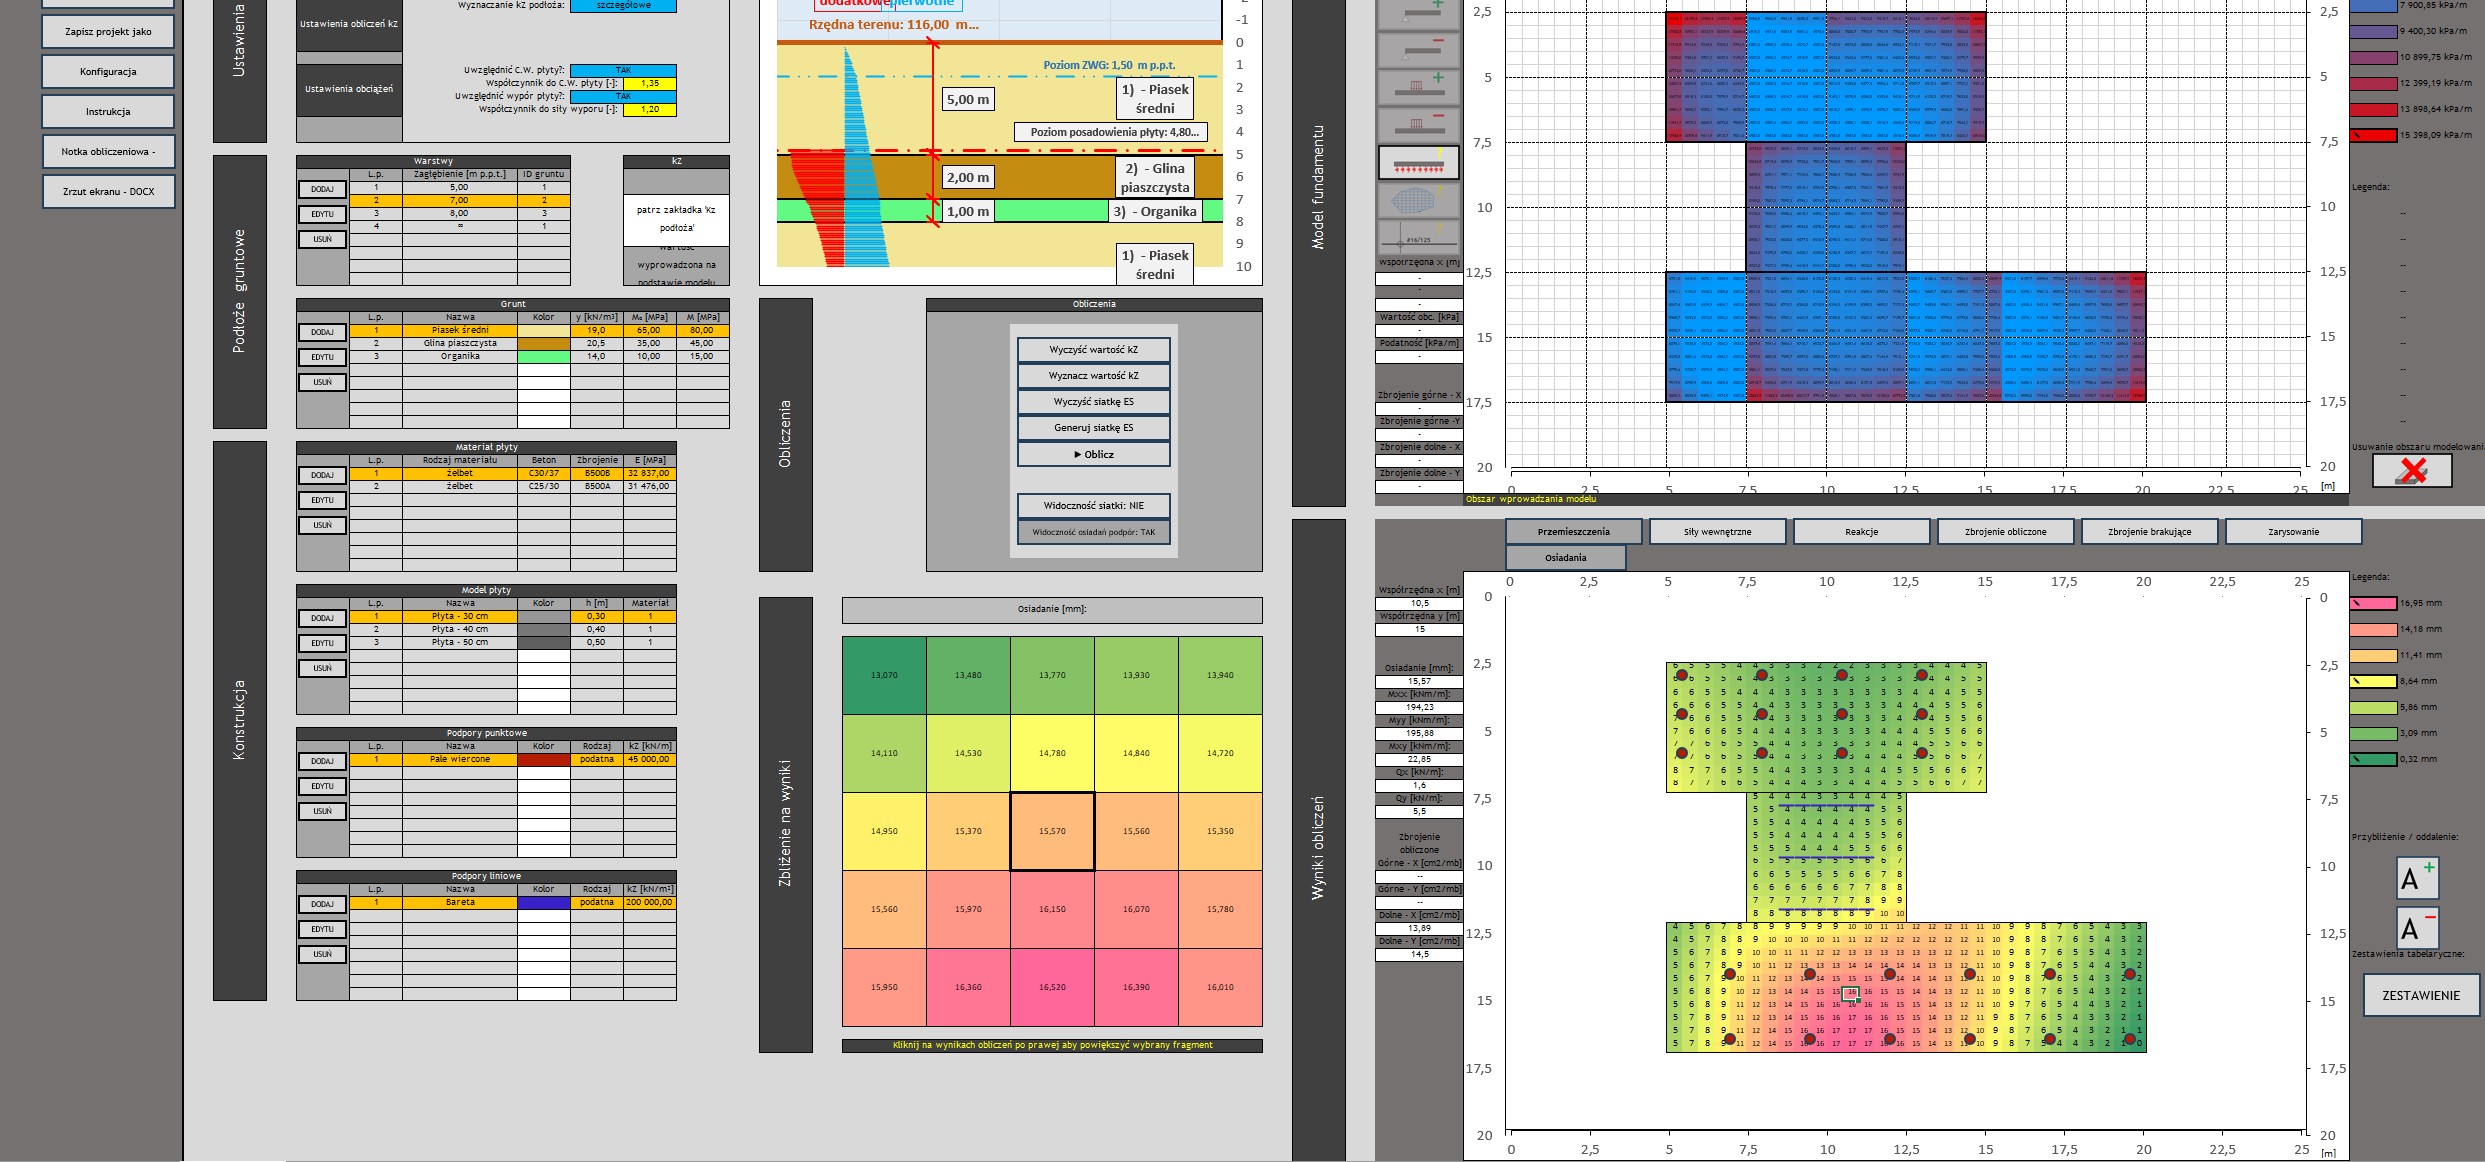2485x1162 pixels.
Task: Open Ustawienia obciążeń section
Action: coord(348,89)
